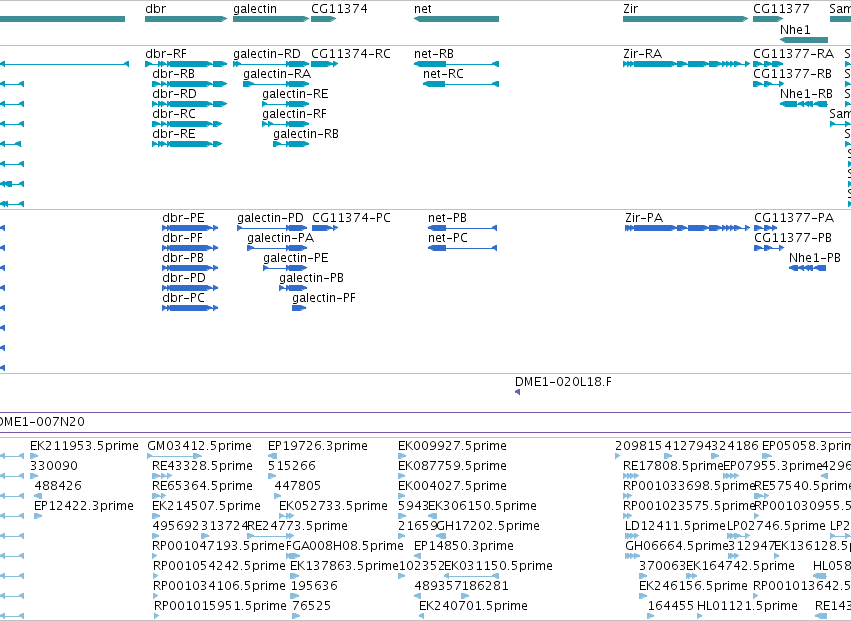Select transcript CG11374-RC
851x621 pixels.
click(x=325, y=64)
